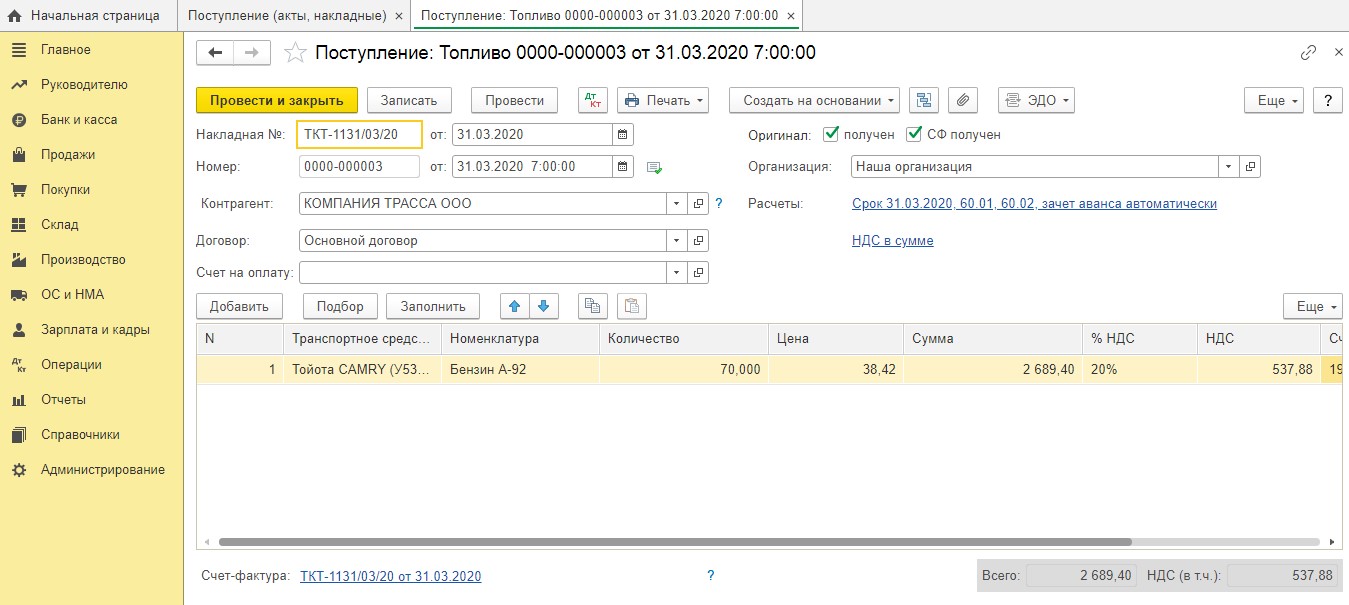Open Организация record icon
This screenshot has width=1349, height=605.
(x=1250, y=167)
